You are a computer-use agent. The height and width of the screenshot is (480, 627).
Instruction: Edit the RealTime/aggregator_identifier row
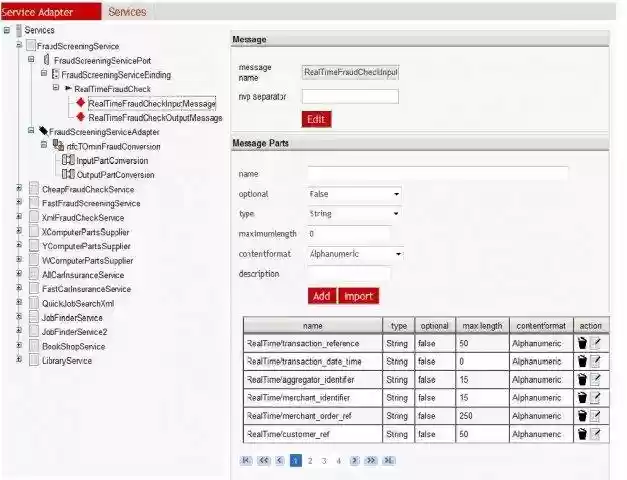[595, 379]
